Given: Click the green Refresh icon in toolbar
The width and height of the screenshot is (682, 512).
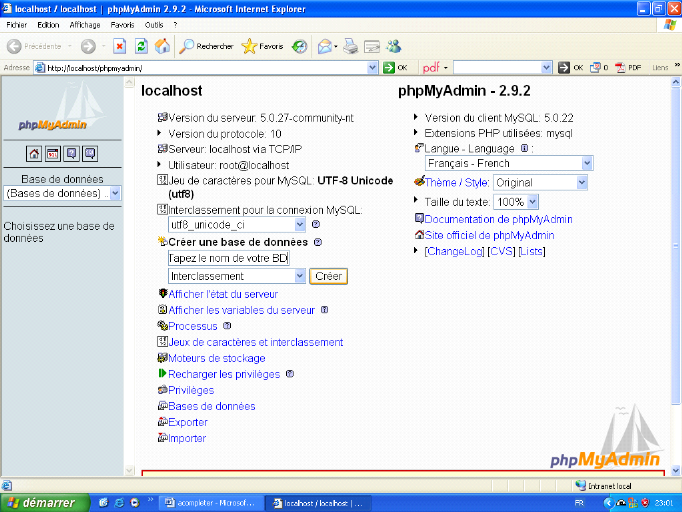Looking at the screenshot, I should pyautogui.click(x=141, y=46).
